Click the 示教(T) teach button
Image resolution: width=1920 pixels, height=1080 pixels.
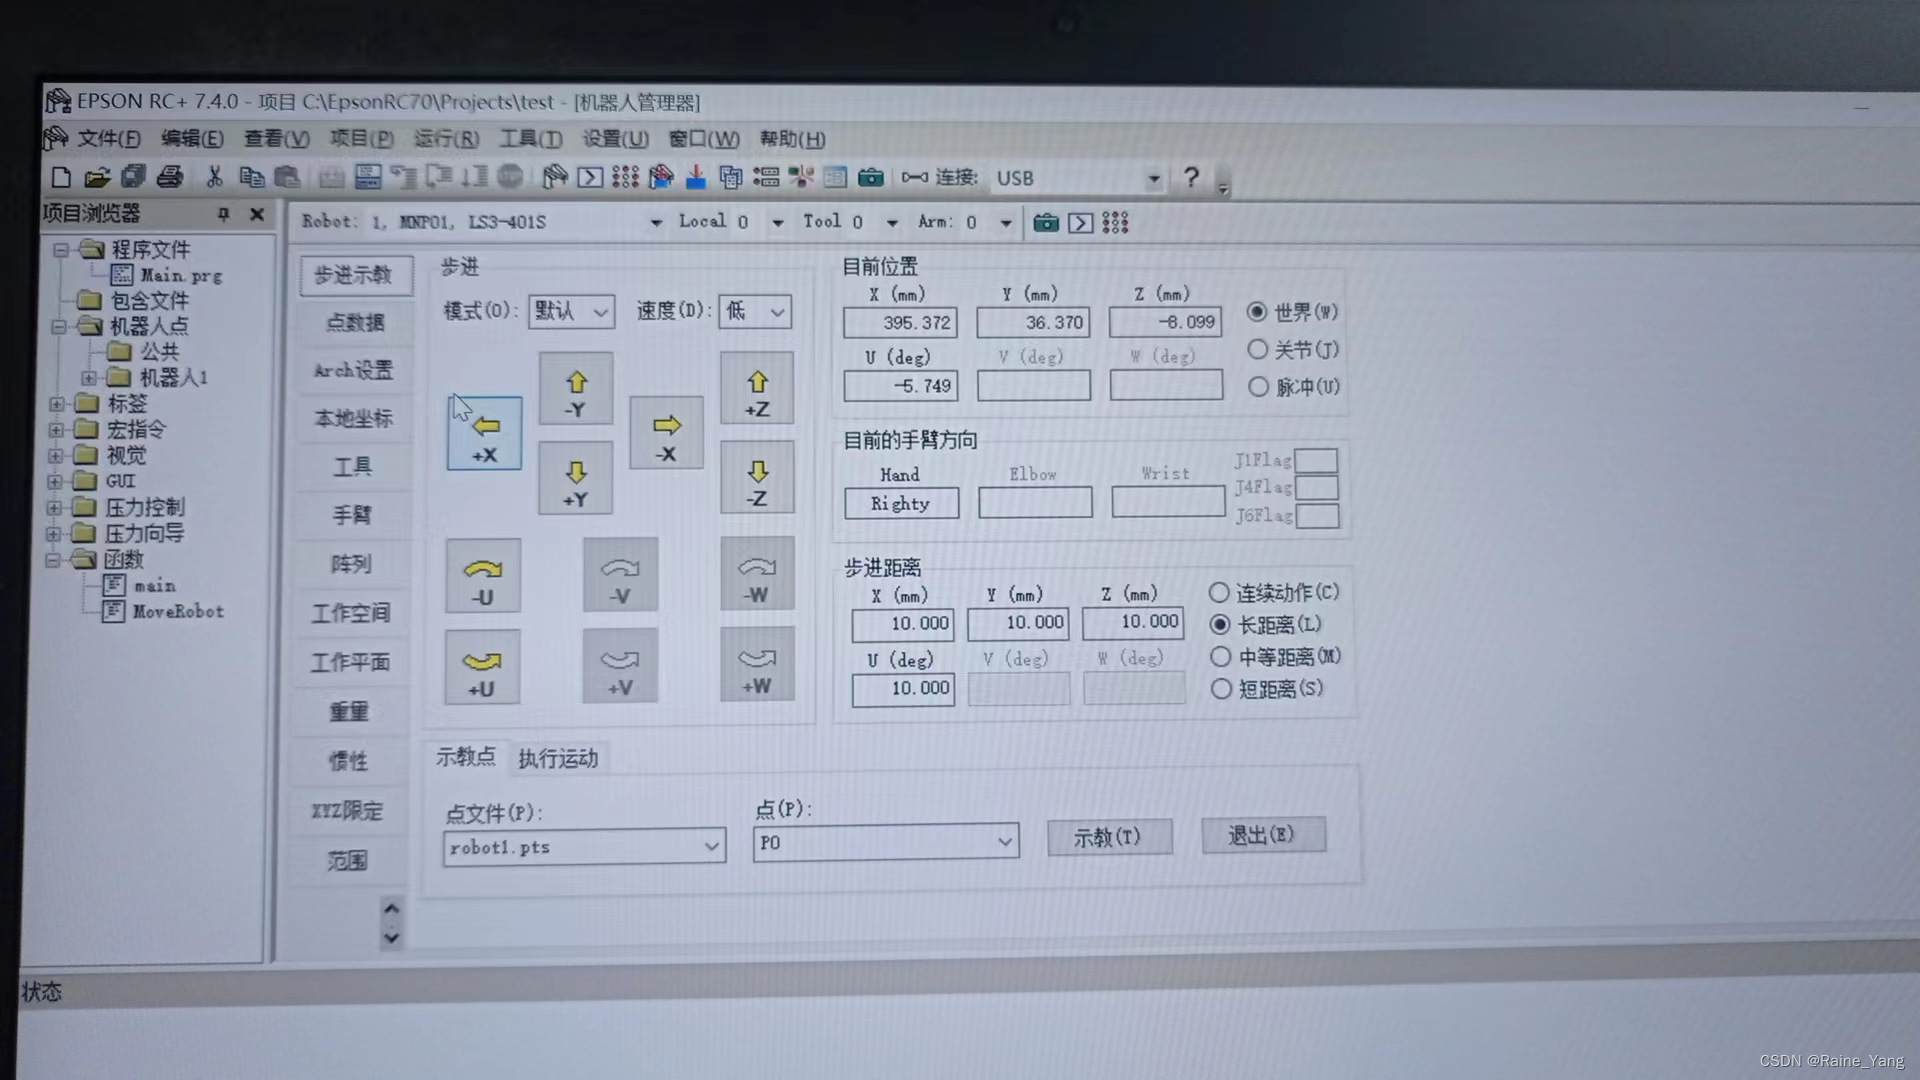coord(1108,837)
